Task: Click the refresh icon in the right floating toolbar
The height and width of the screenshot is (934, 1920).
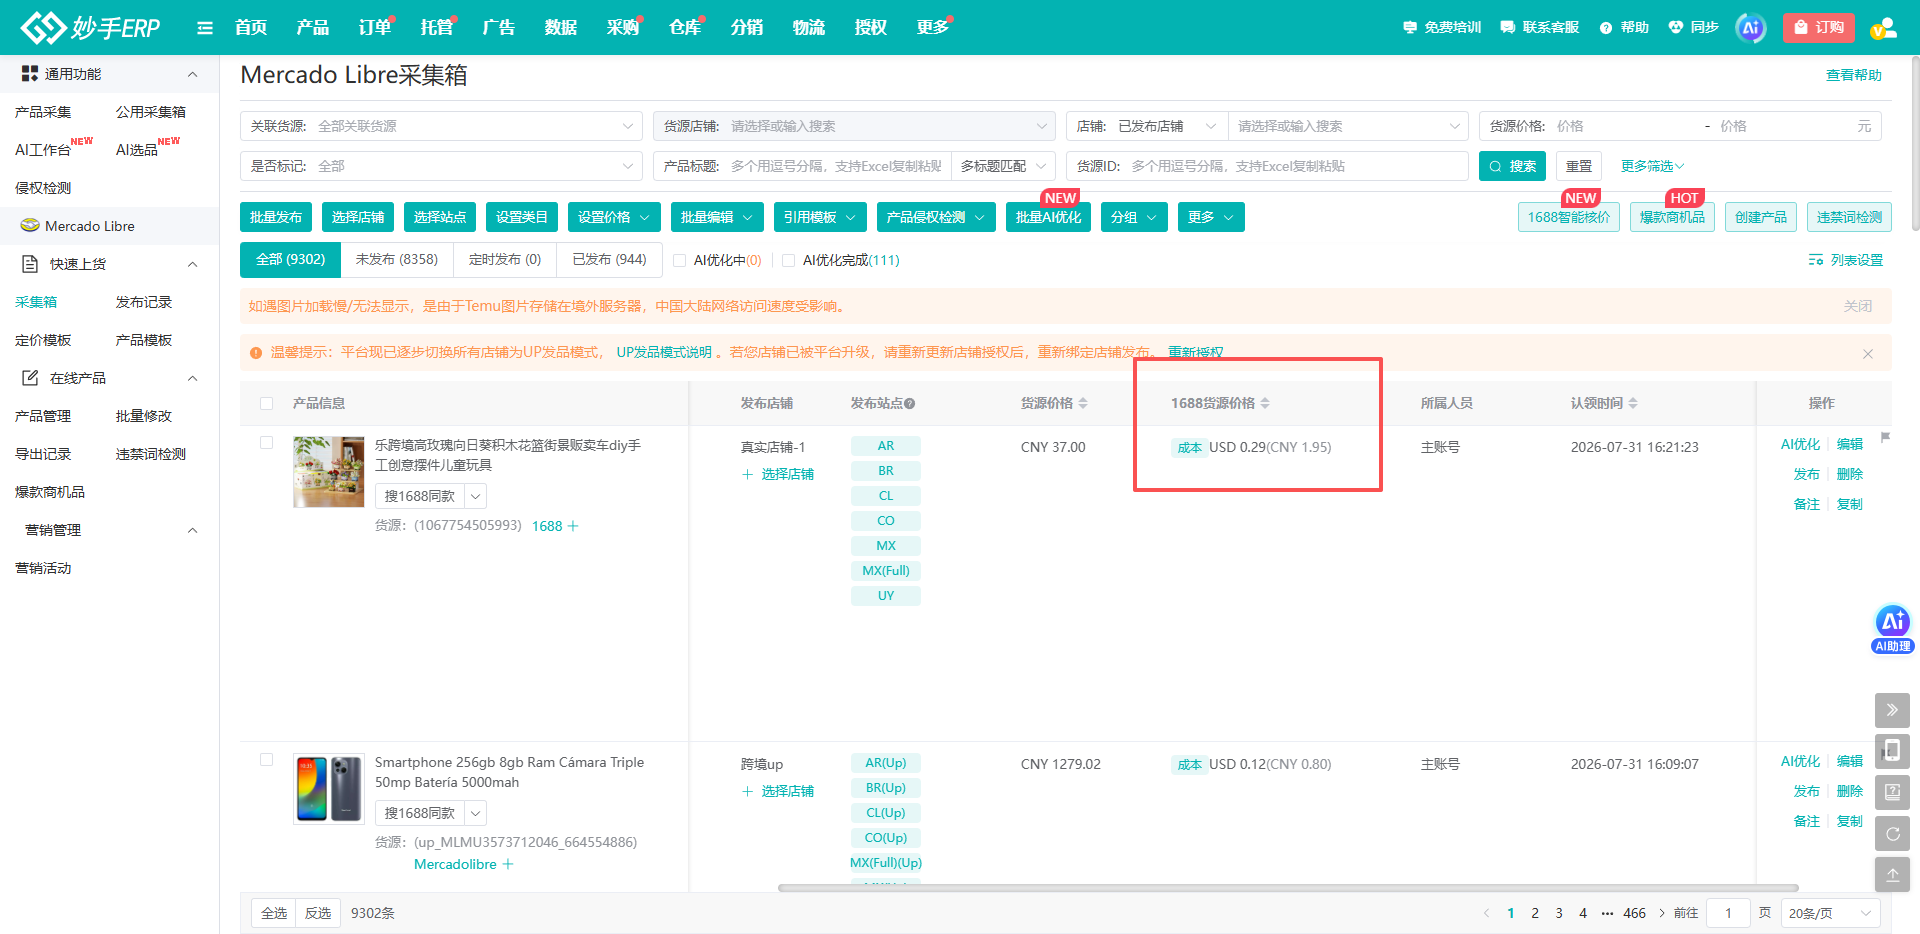Action: coord(1892,833)
